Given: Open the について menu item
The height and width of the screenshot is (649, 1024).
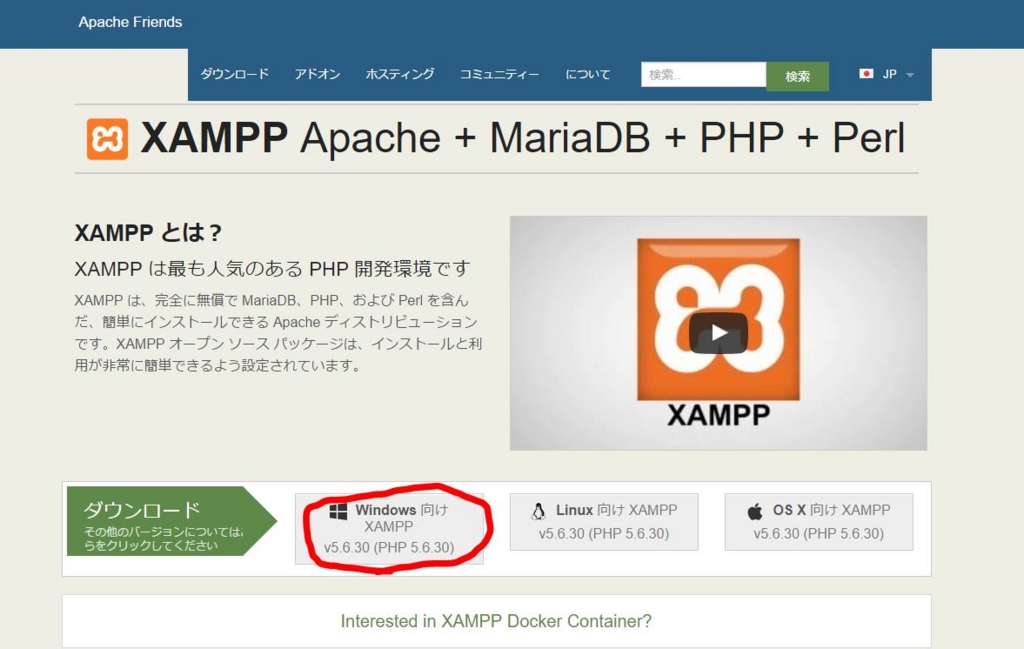Looking at the screenshot, I should 588,74.
